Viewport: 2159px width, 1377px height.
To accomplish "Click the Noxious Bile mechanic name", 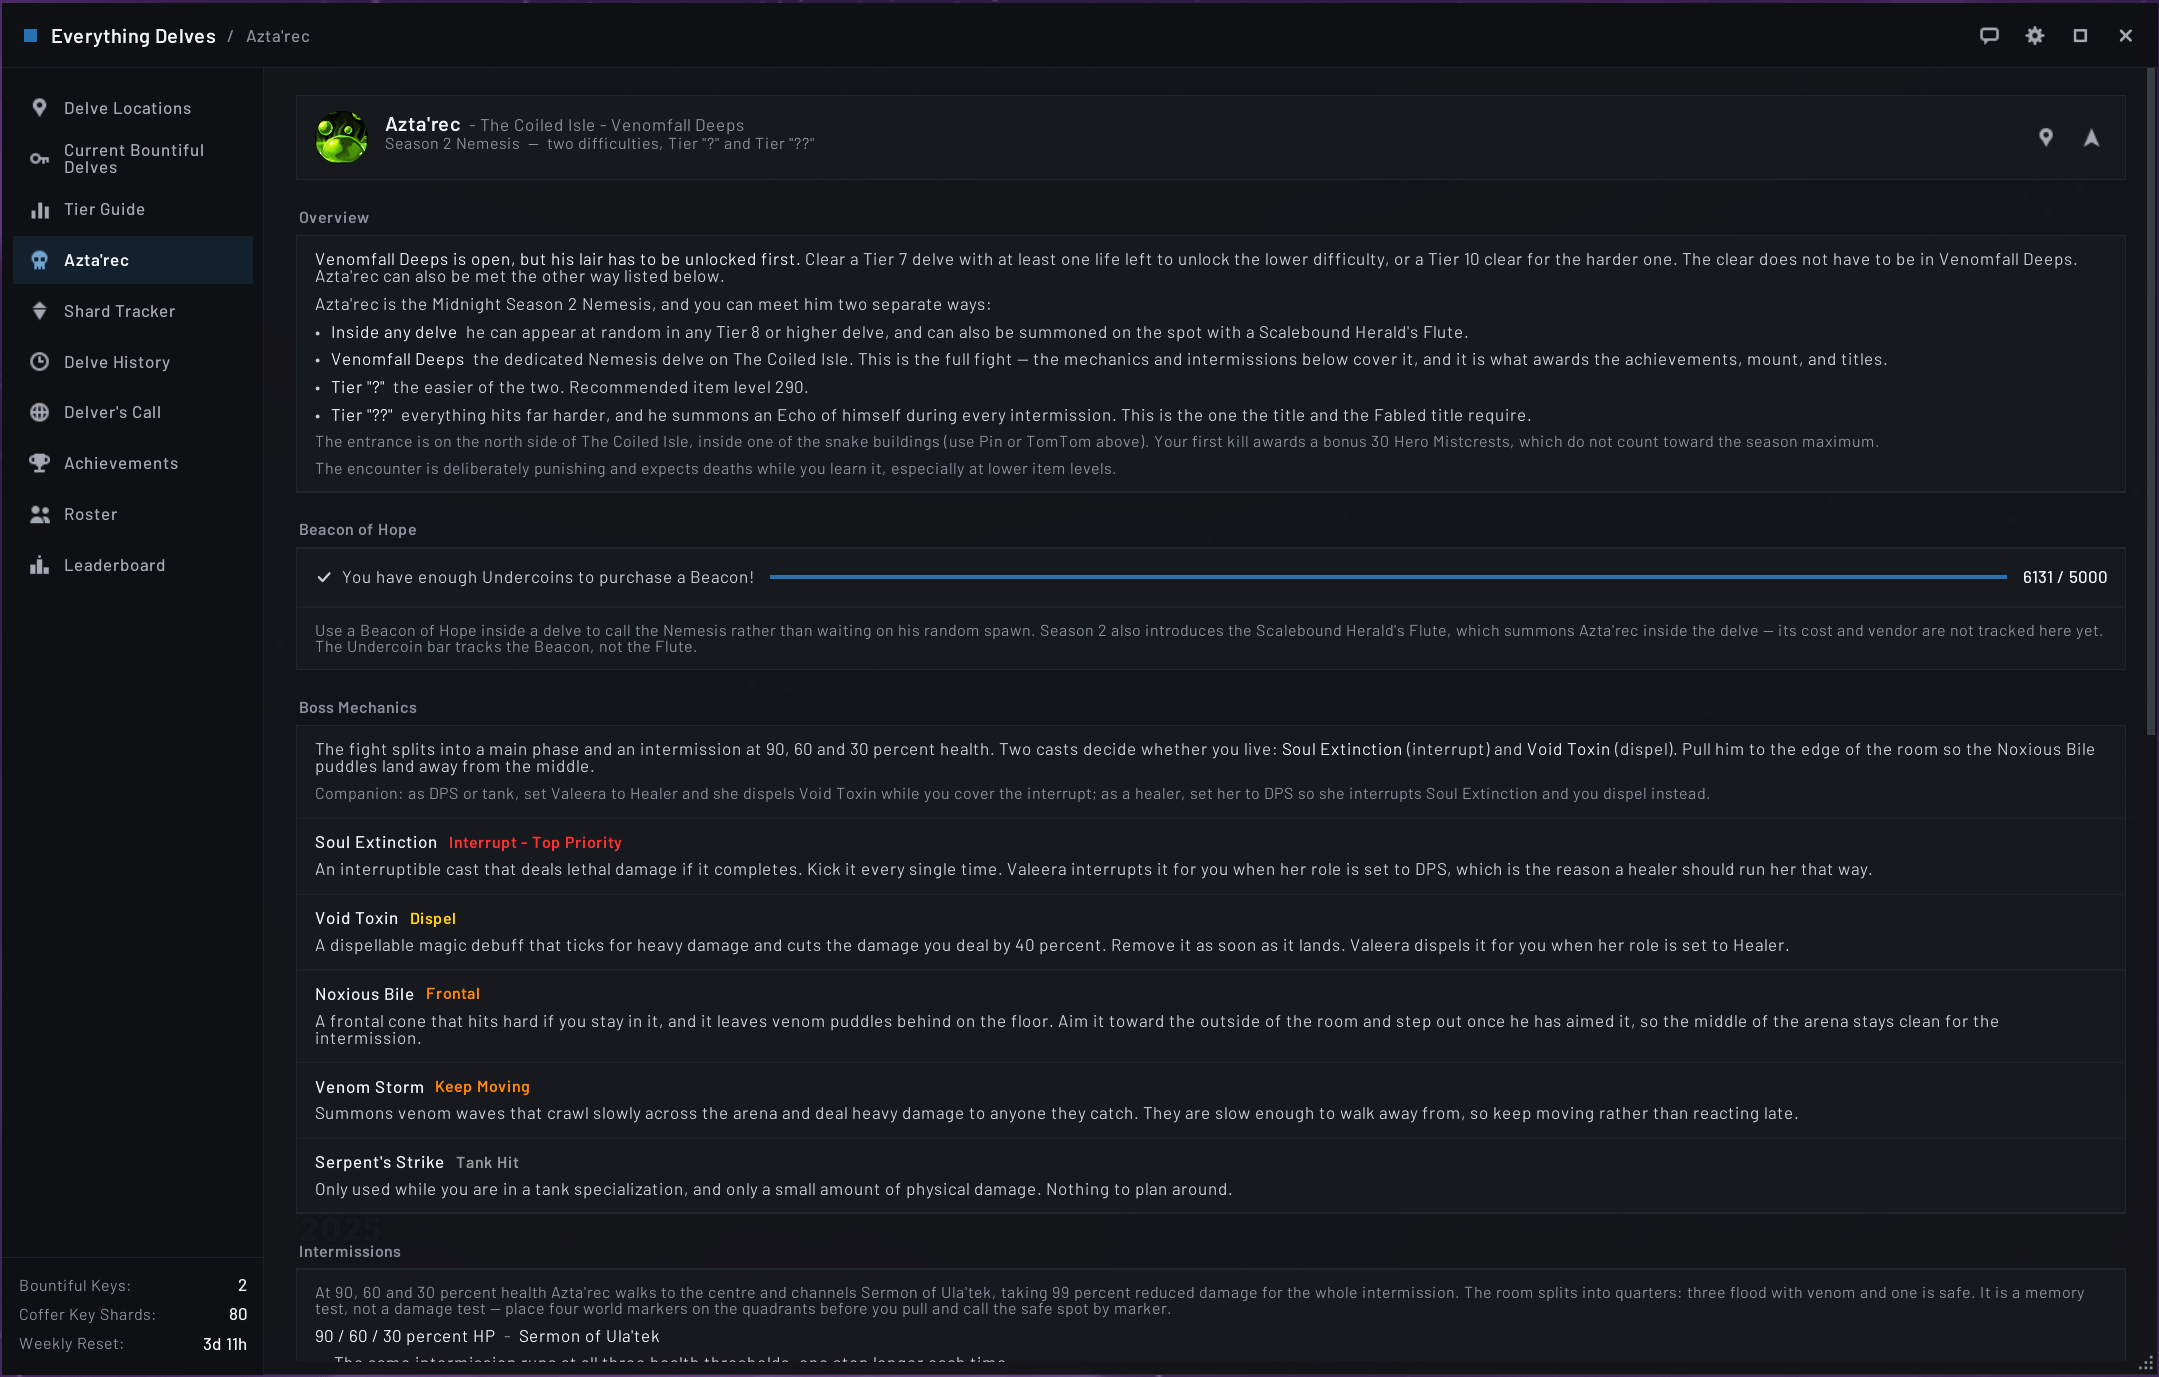I will (364, 994).
